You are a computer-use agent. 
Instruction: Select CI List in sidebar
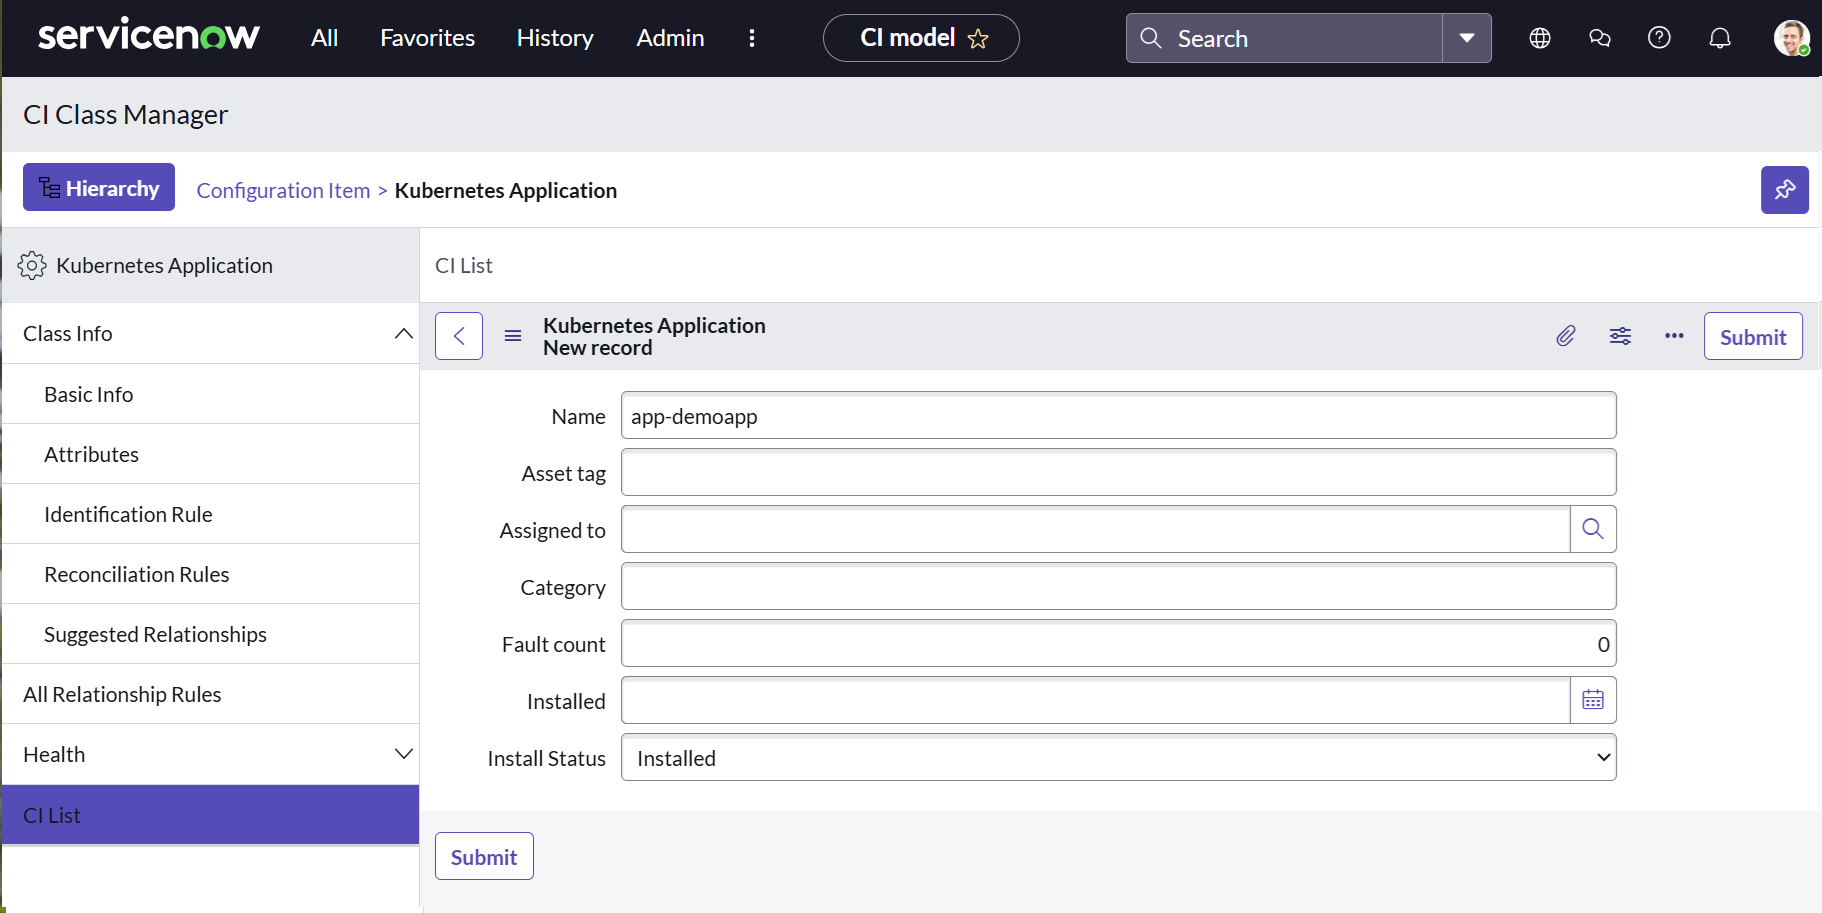coord(210,815)
